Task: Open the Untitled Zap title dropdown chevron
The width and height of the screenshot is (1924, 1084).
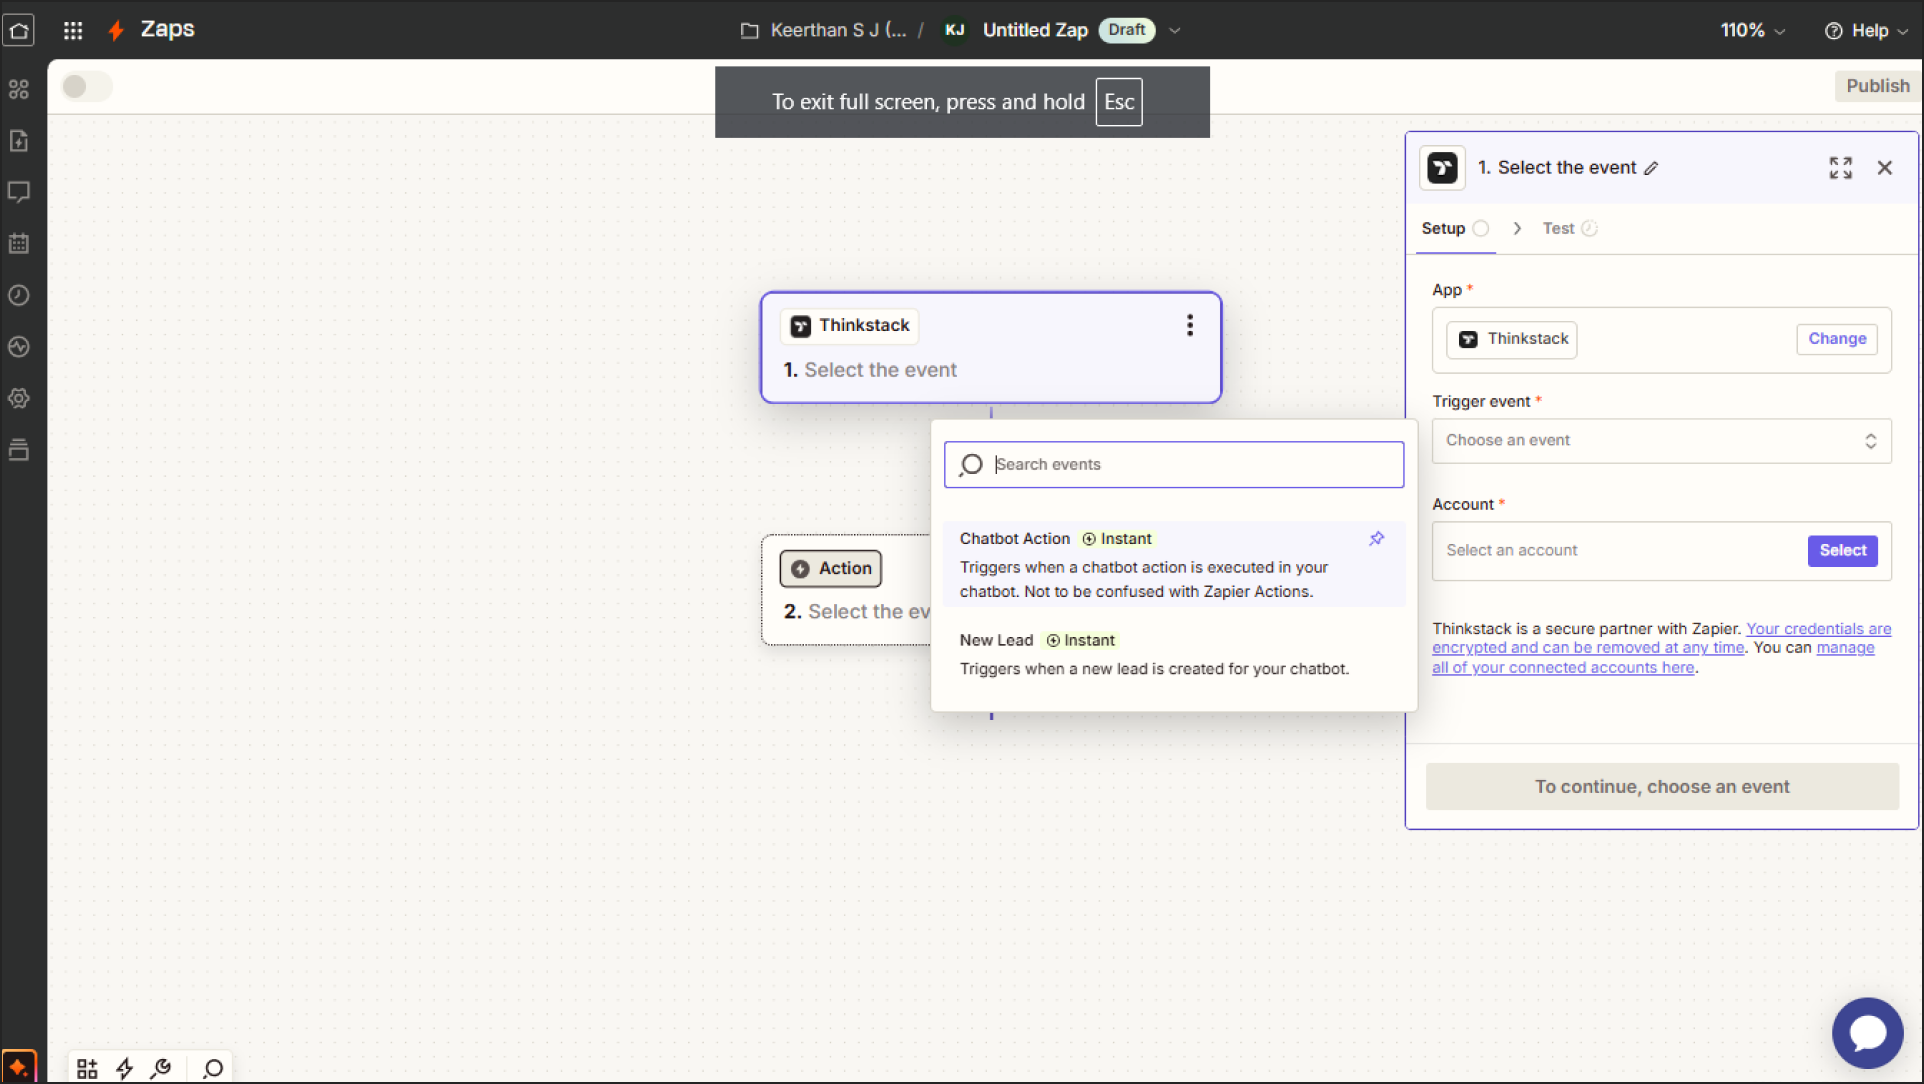Action: (1175, 30)
